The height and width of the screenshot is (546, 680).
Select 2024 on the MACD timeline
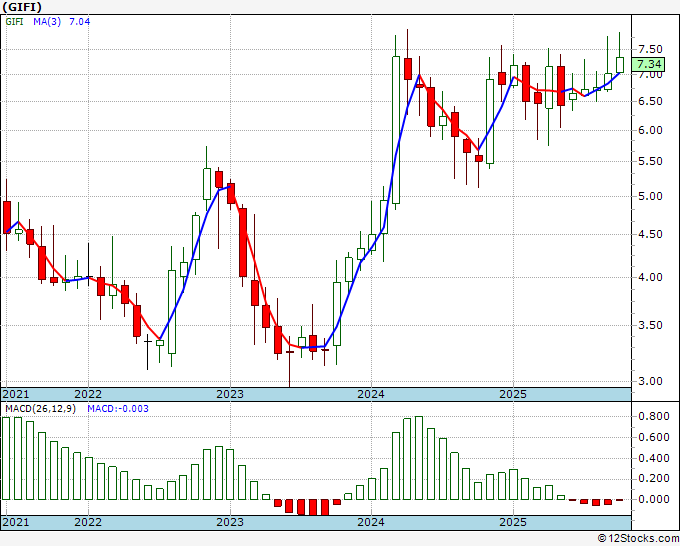tap(371, 522)
